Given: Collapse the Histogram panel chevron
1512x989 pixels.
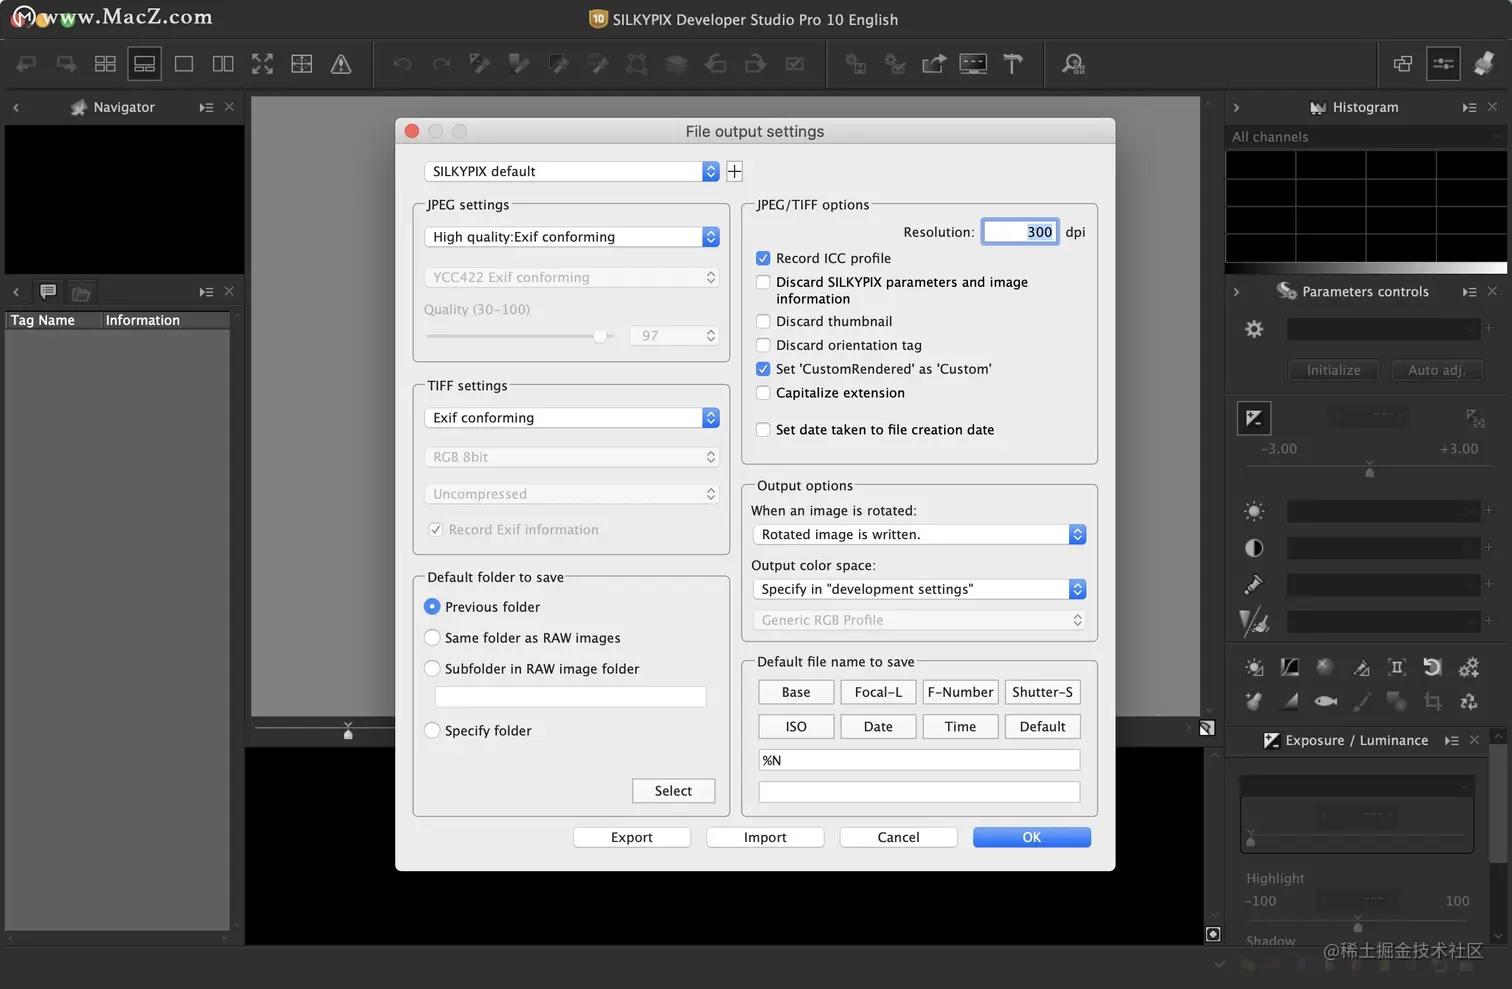Looking at the screenshot, I should 1236,107.
